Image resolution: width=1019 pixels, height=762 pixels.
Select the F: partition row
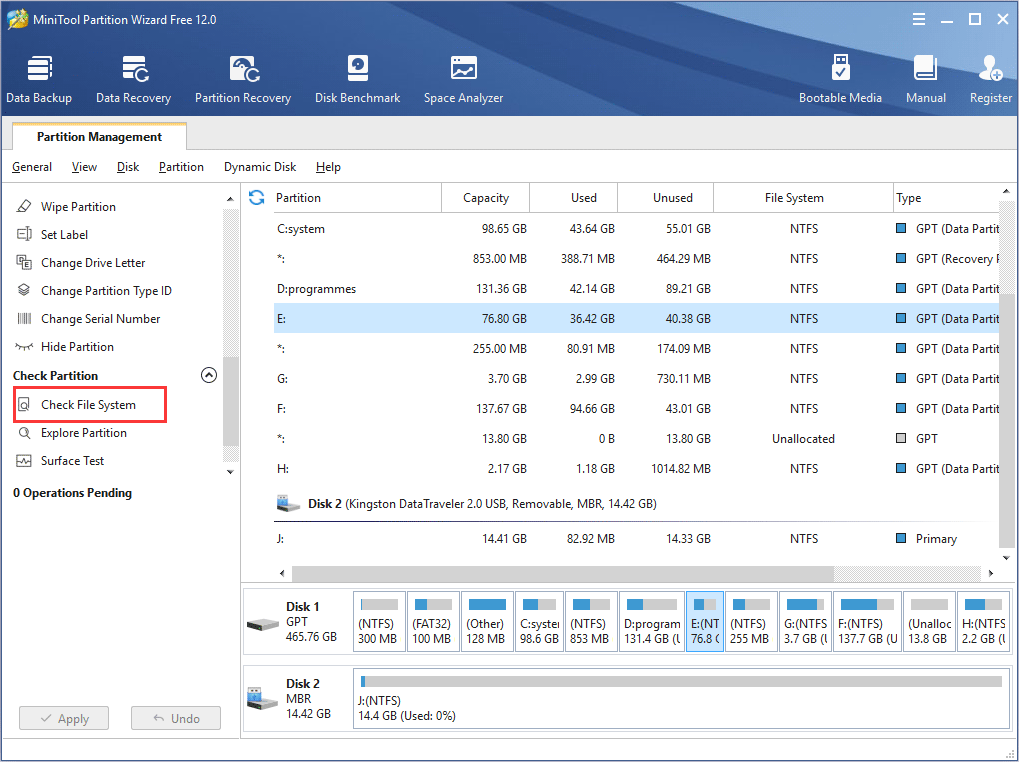tap(636, 409)
